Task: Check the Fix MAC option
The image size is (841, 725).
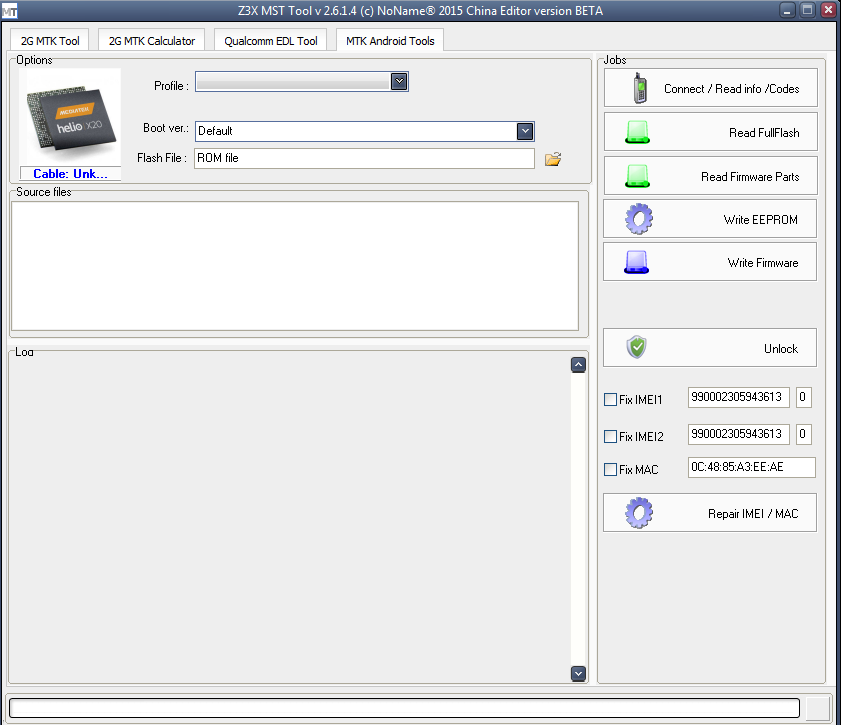Action: [x=609, y=469]
